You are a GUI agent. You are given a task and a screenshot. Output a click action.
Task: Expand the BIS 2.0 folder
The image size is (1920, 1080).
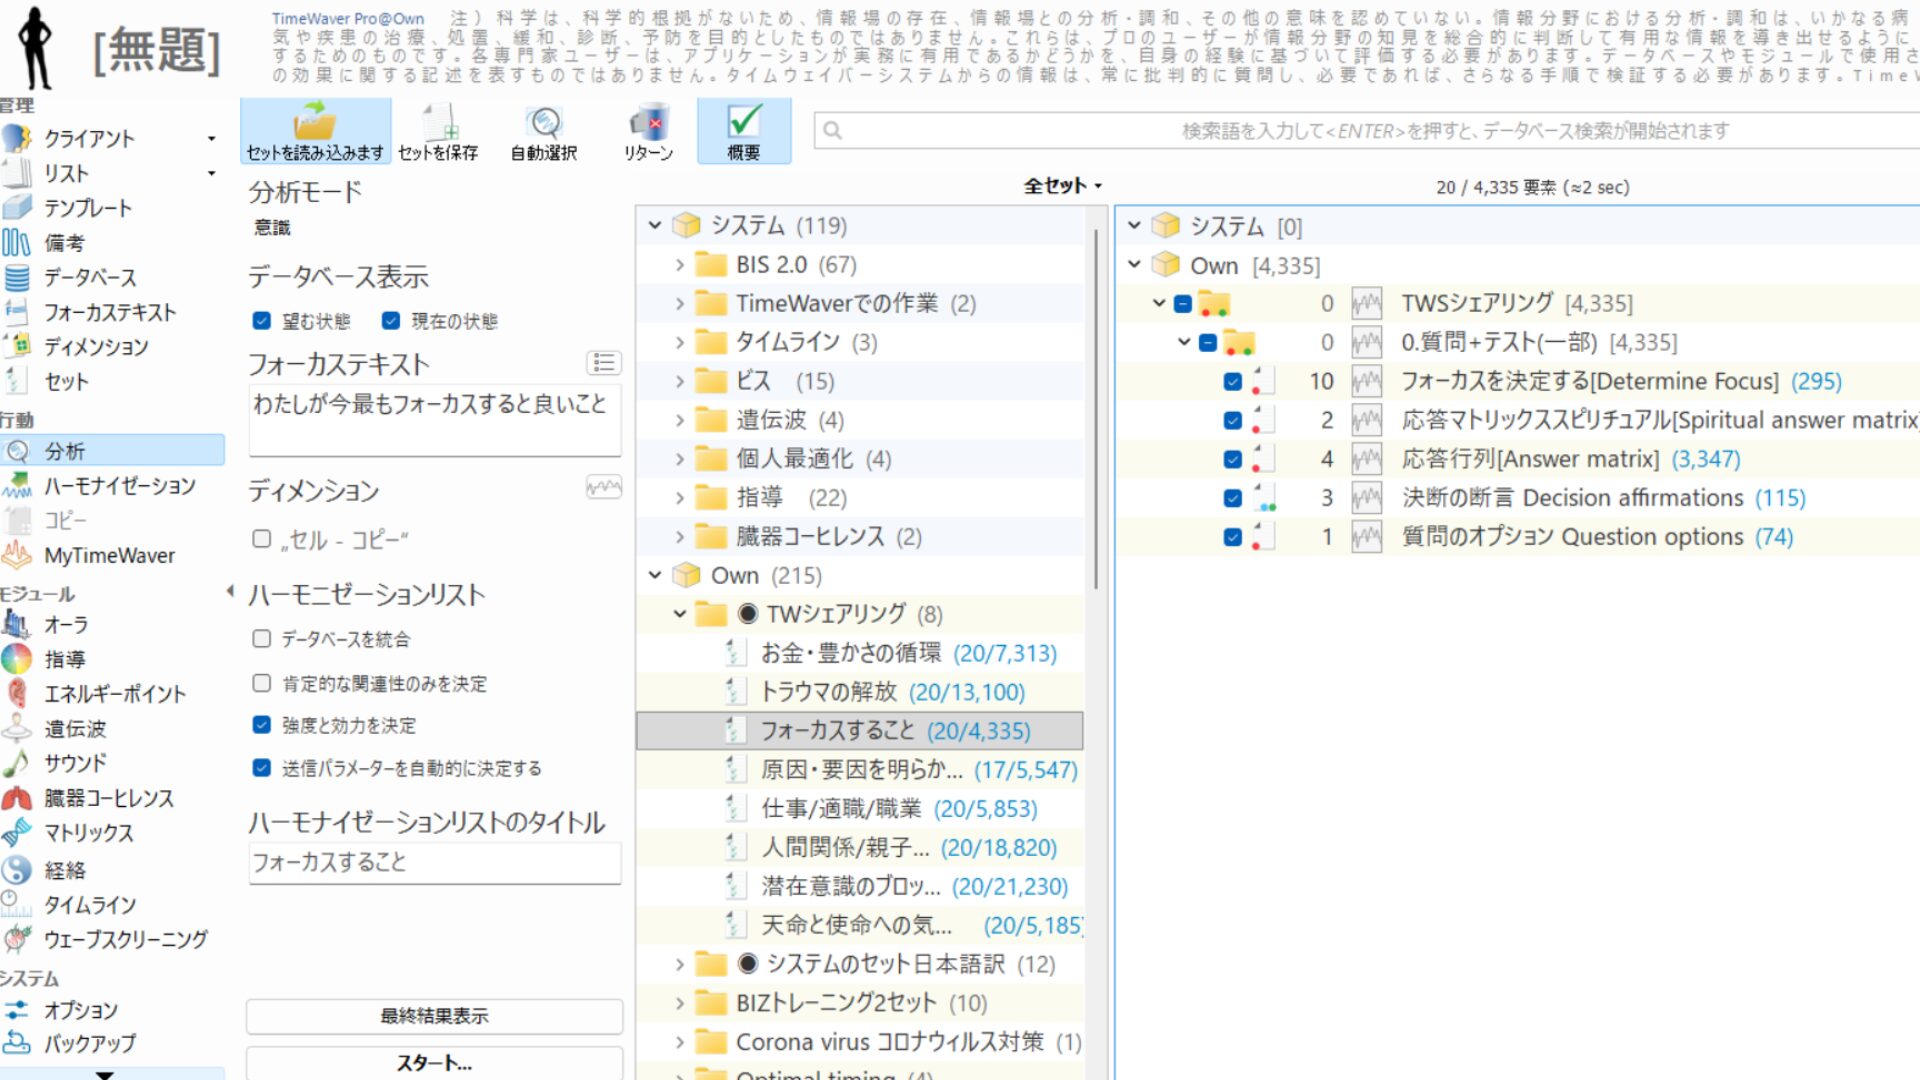point(680,265)
